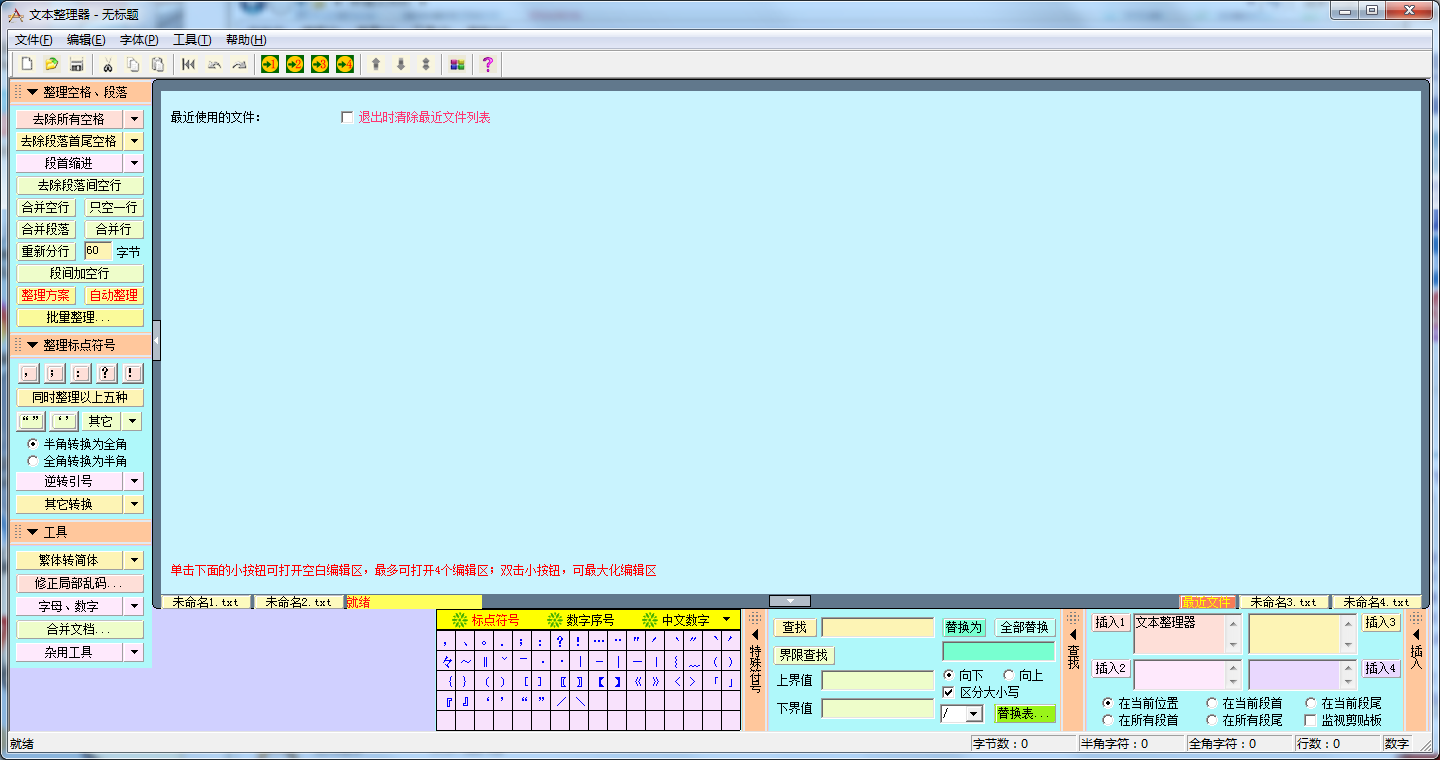Click the down arrow toolbar icon
This screenshot has width=1440, height=760.
(x=401, y=64)
